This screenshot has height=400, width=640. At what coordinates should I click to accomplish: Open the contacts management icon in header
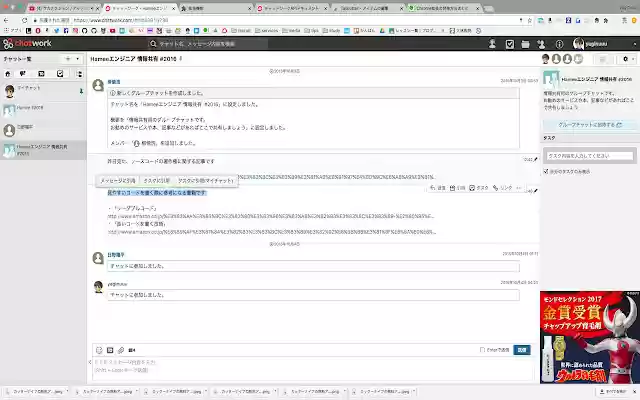tap(492, 44)
